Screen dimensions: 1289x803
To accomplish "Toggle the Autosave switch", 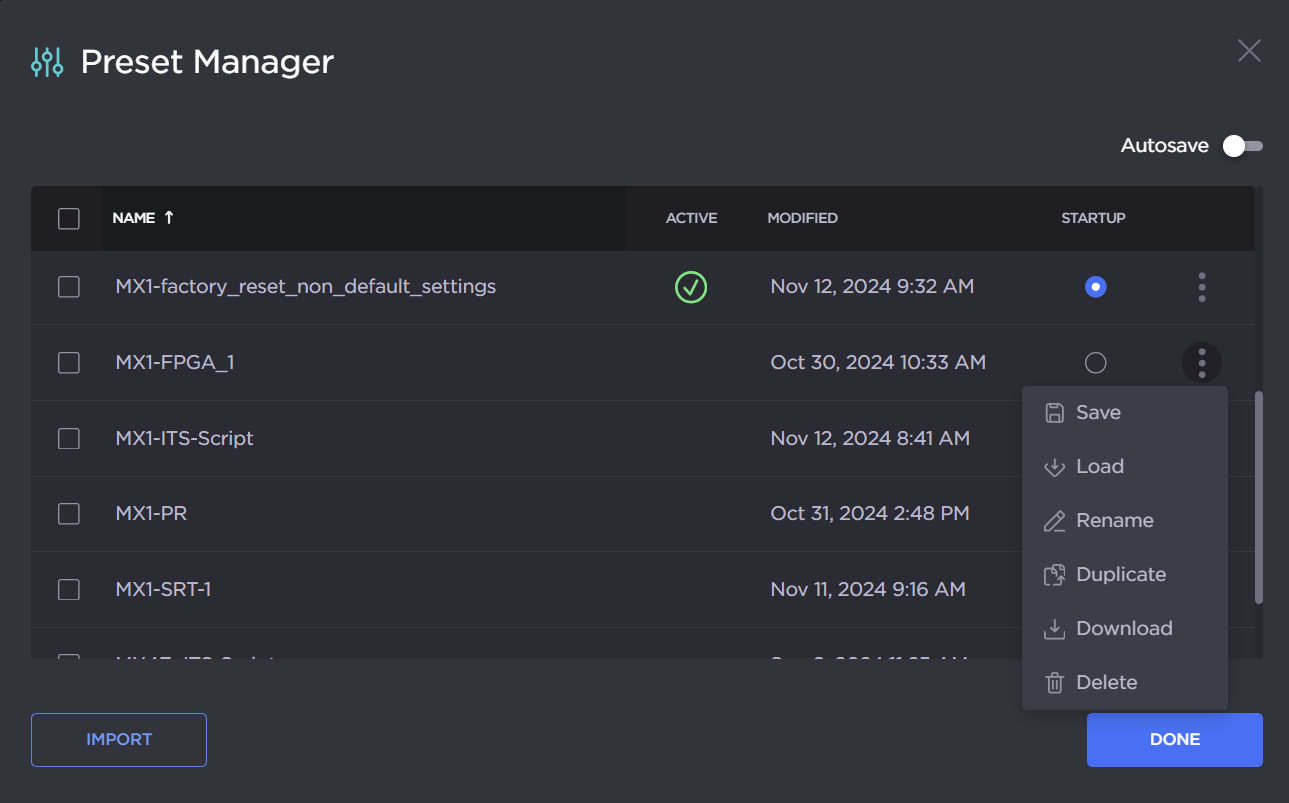I will pyautogui.click(x=1243, y=146).
